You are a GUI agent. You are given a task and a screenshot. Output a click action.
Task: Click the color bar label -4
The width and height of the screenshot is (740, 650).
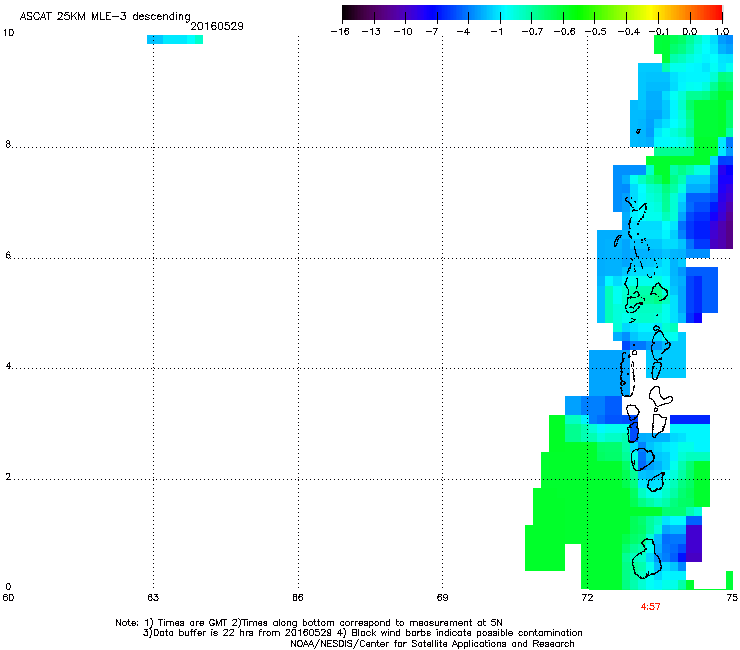[x=463, y=32]
